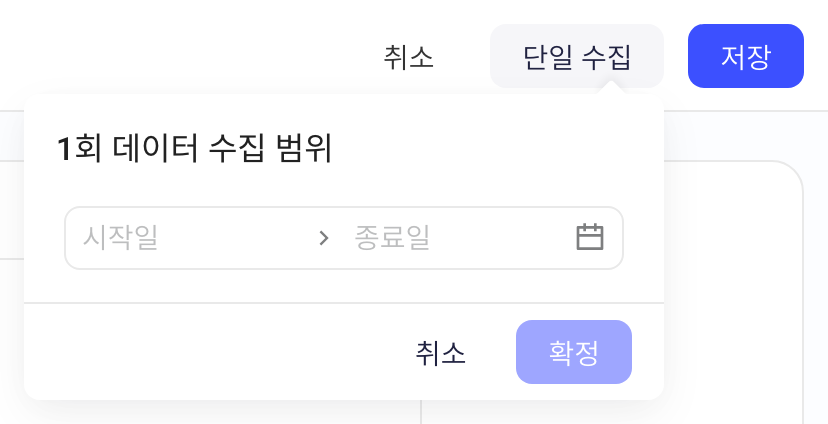828x424 pixels.
Task: Cancel page editing with top 취소
Action: (x=409, y=56)
